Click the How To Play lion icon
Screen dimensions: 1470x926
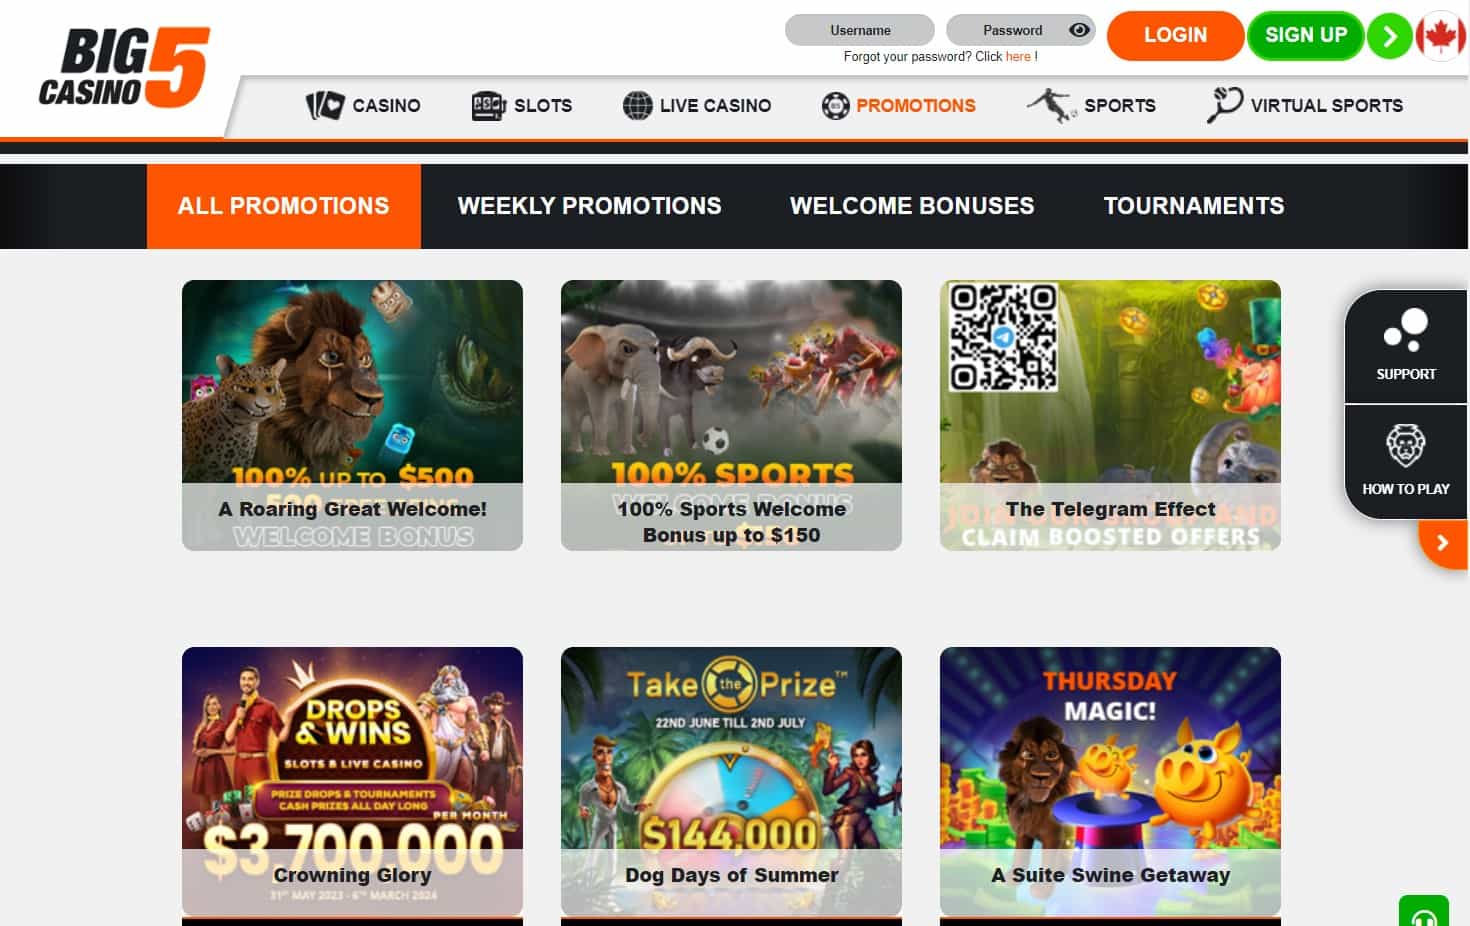pyautogui.click(x=1405, y=446)
